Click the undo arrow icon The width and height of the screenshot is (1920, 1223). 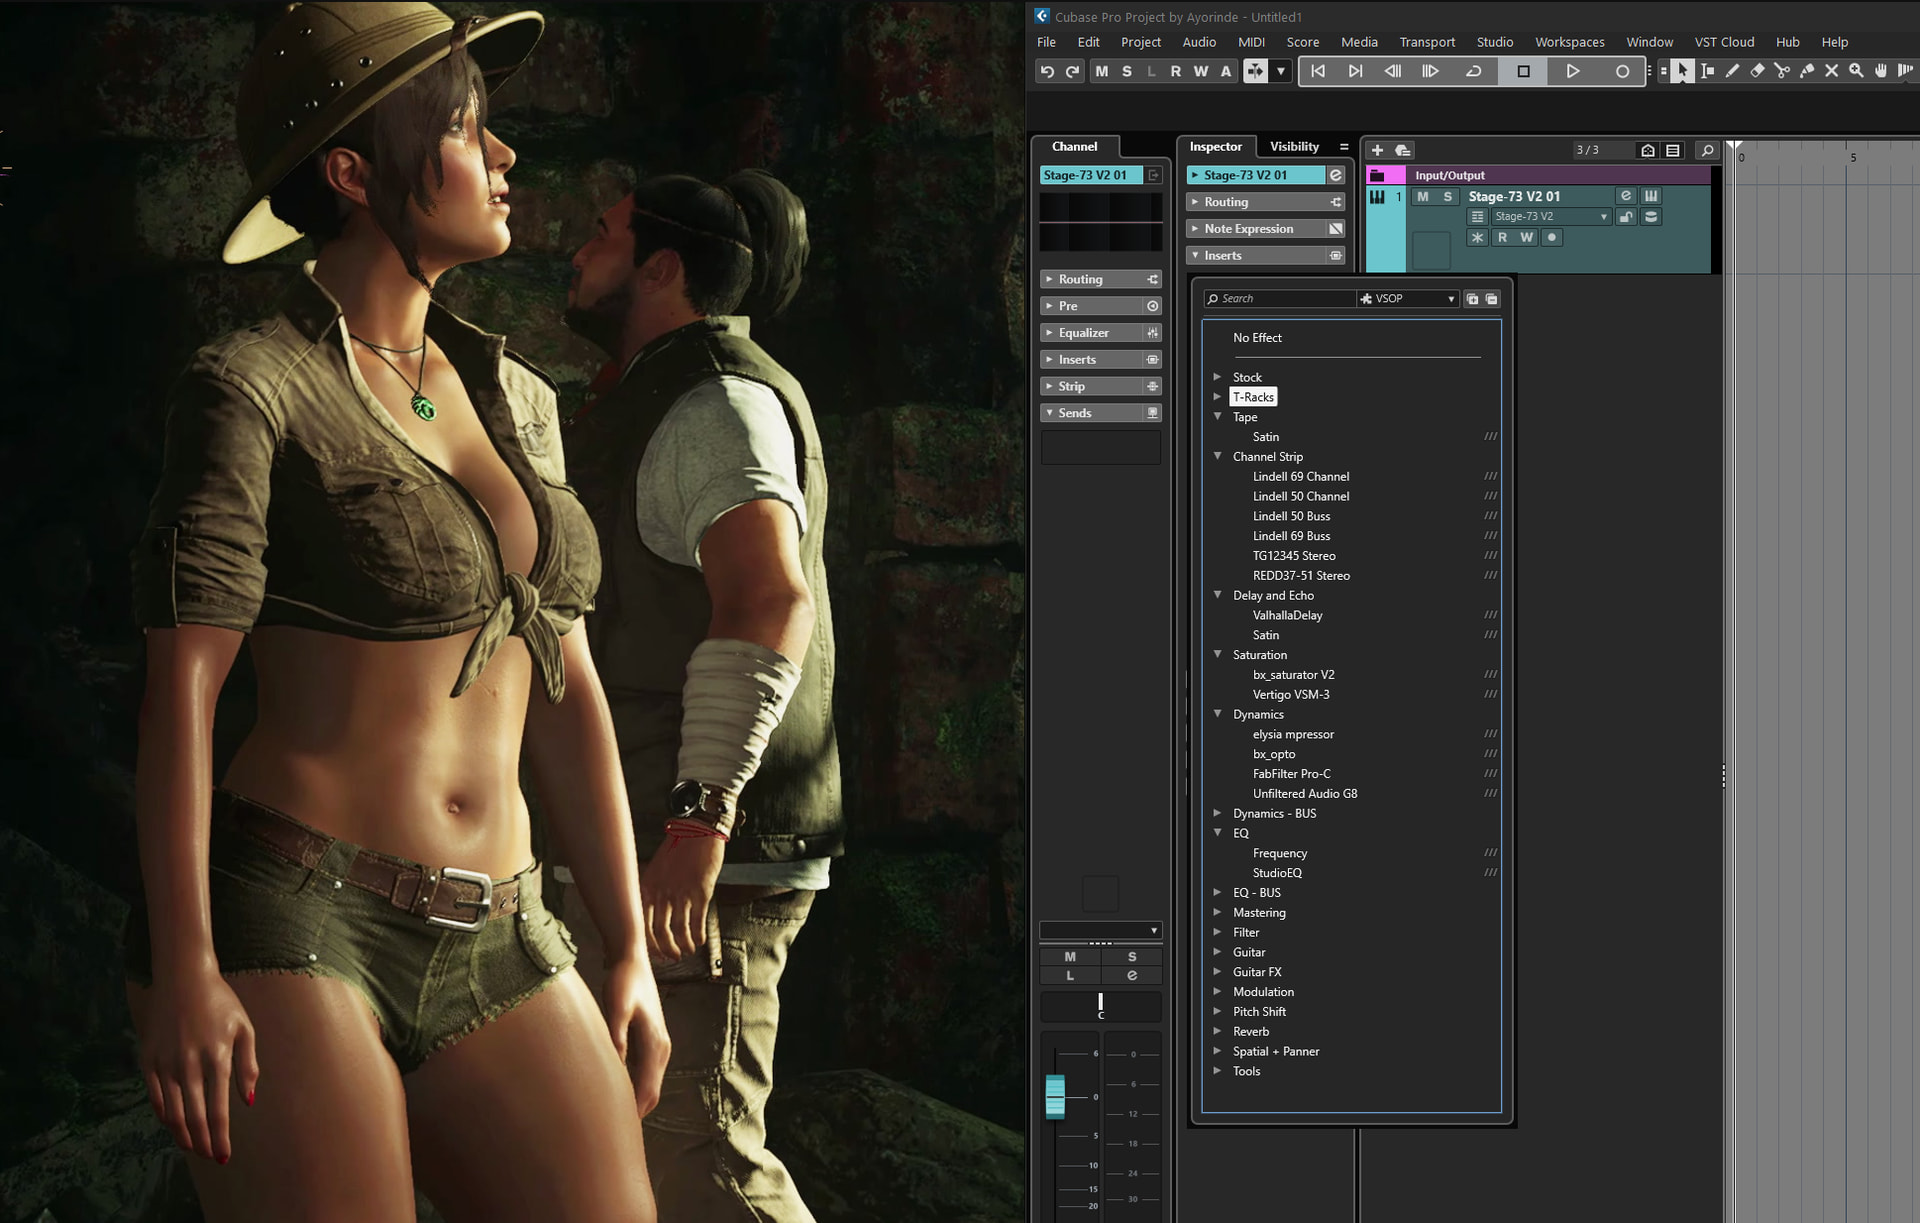pyautogui.click(x=1047, y=71)
